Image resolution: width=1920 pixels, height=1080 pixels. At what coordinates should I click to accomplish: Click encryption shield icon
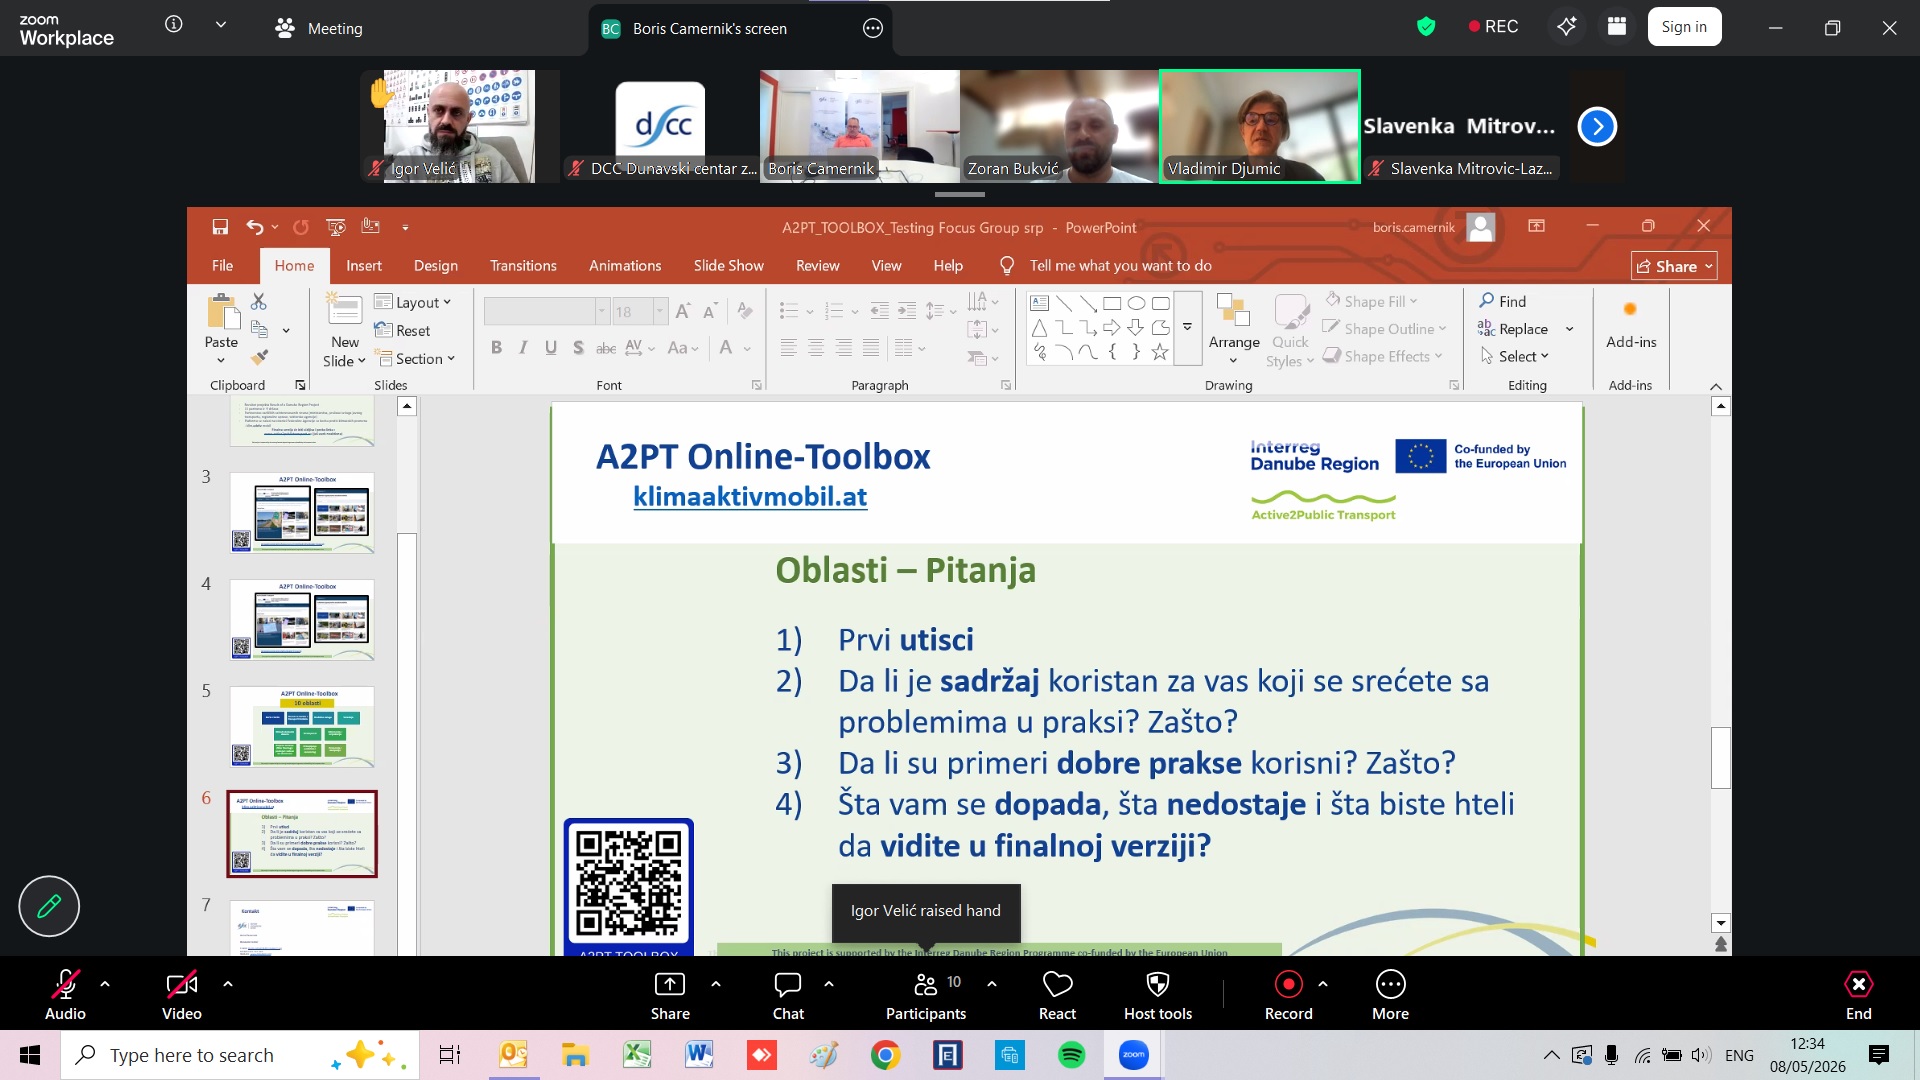[1426, 27]
